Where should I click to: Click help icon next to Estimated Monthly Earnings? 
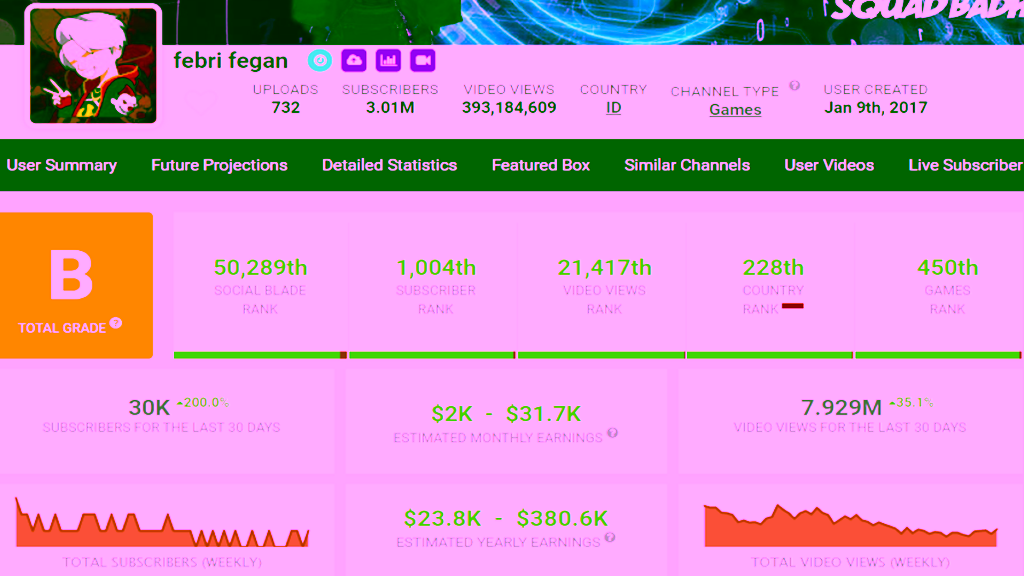612,433
